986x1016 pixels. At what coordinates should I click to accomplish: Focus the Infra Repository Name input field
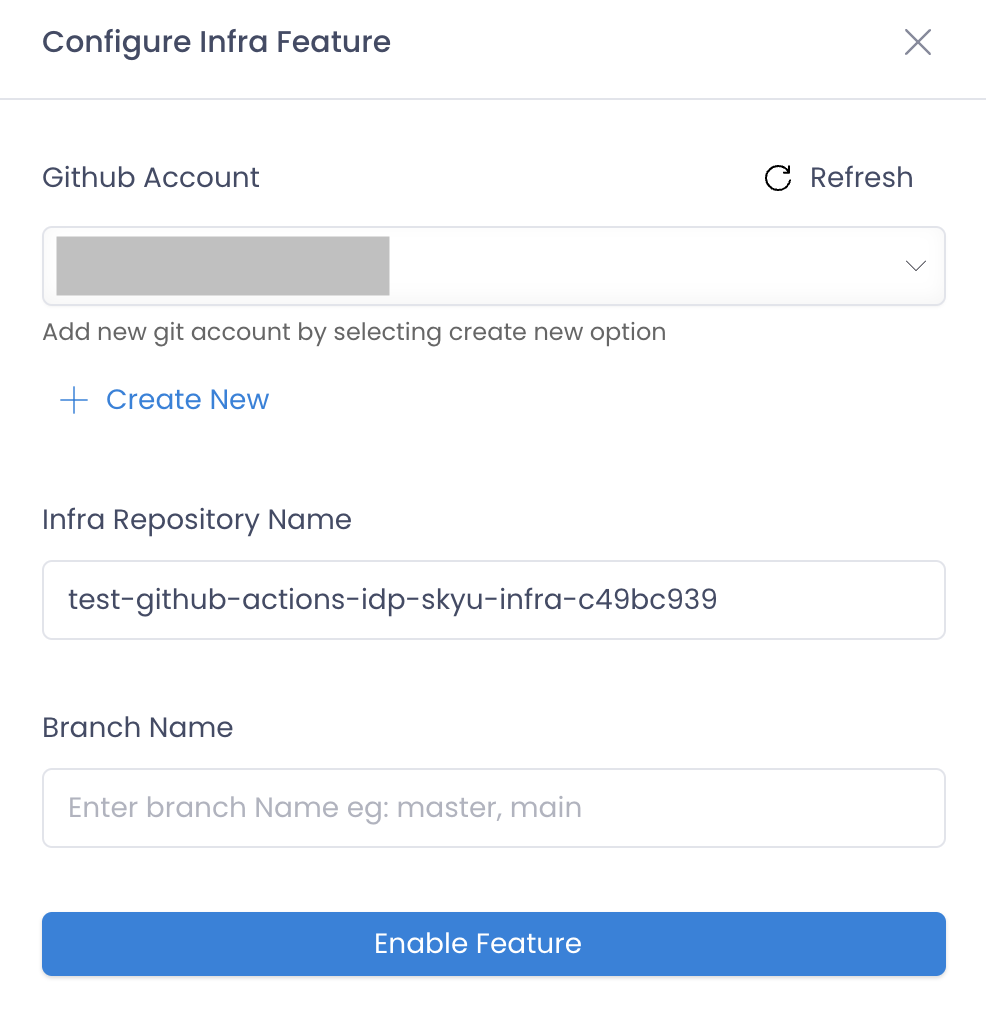click(494, 600)
